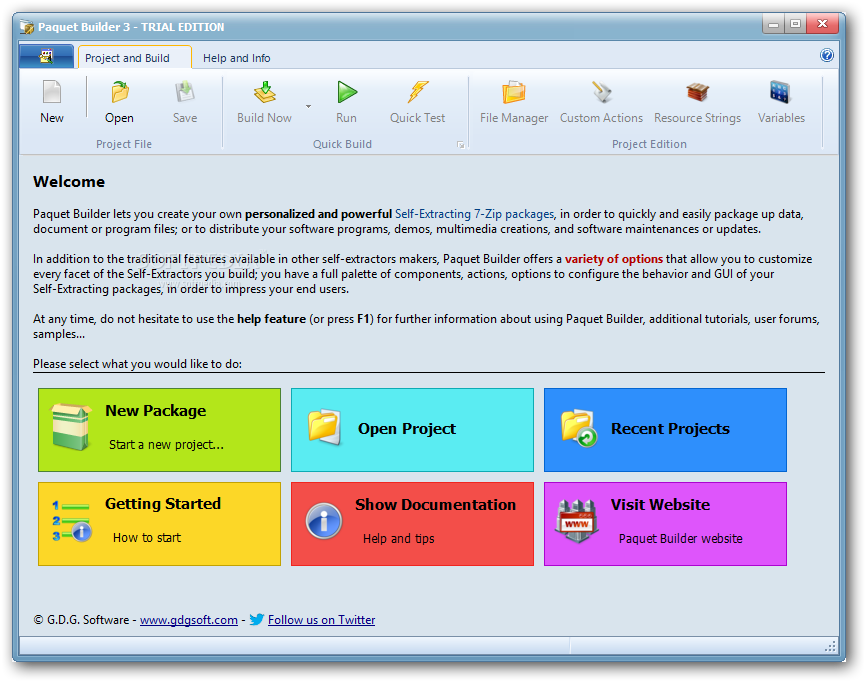Click the New Package box icon
This screenshot has width=866, height=682.
pyautogui.click(x=70, y=426)
